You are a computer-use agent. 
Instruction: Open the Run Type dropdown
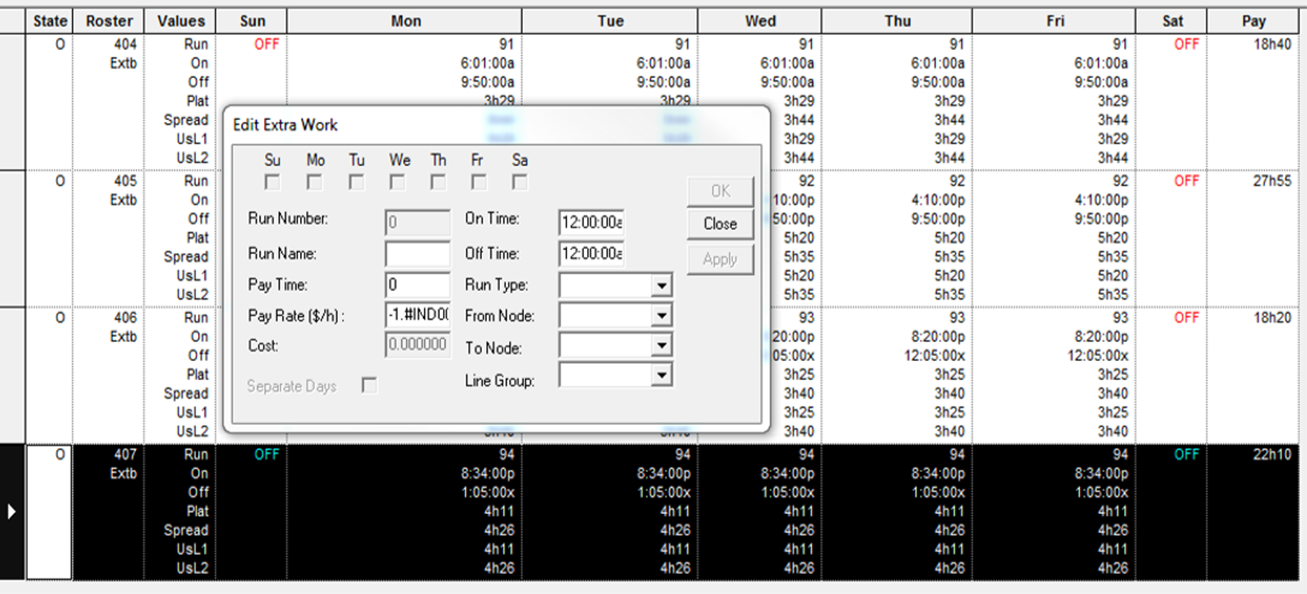point(660,286)
